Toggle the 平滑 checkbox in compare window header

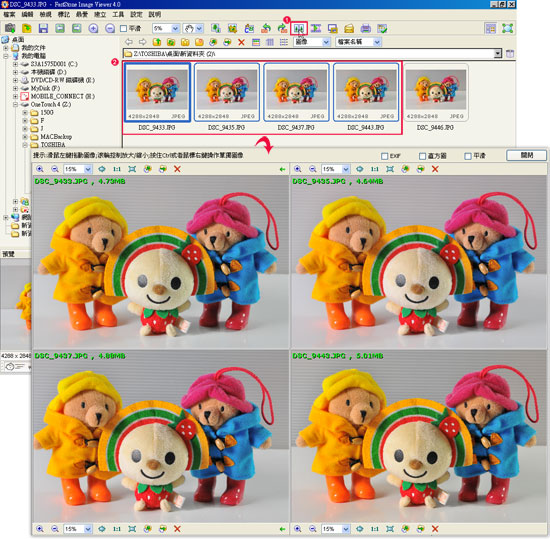pos(468,156)
